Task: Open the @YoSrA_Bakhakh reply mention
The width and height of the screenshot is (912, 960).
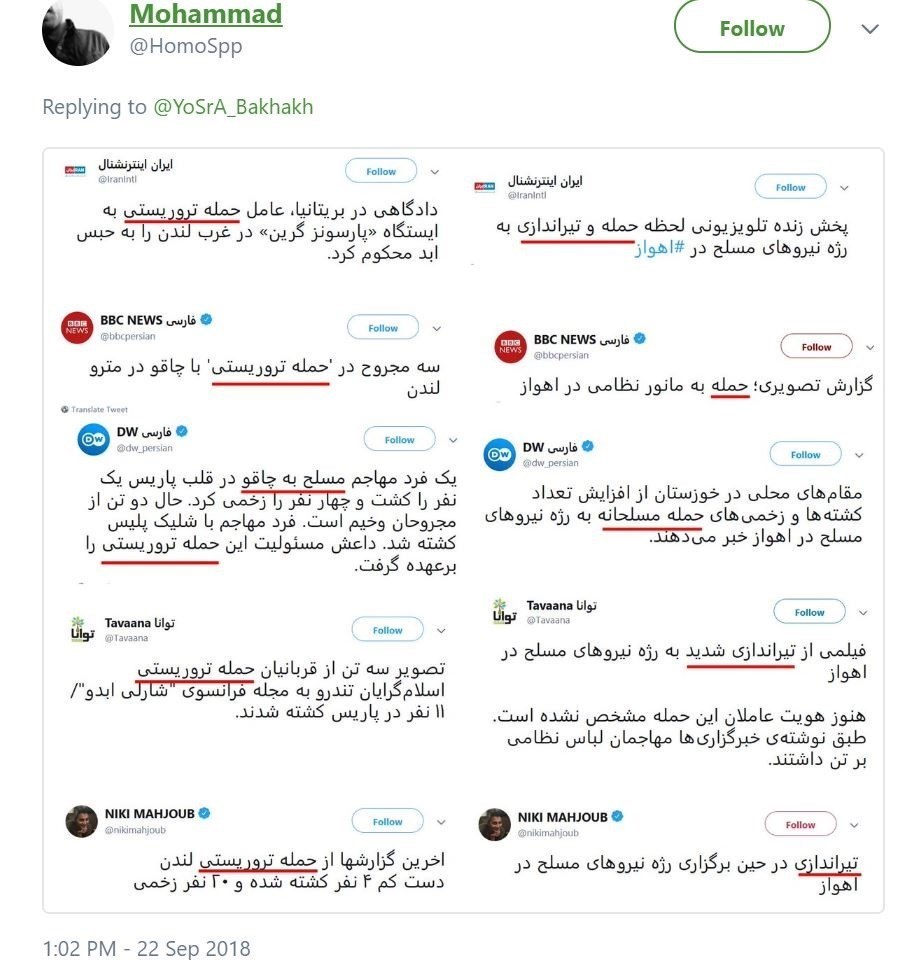Action: point(234,107)
